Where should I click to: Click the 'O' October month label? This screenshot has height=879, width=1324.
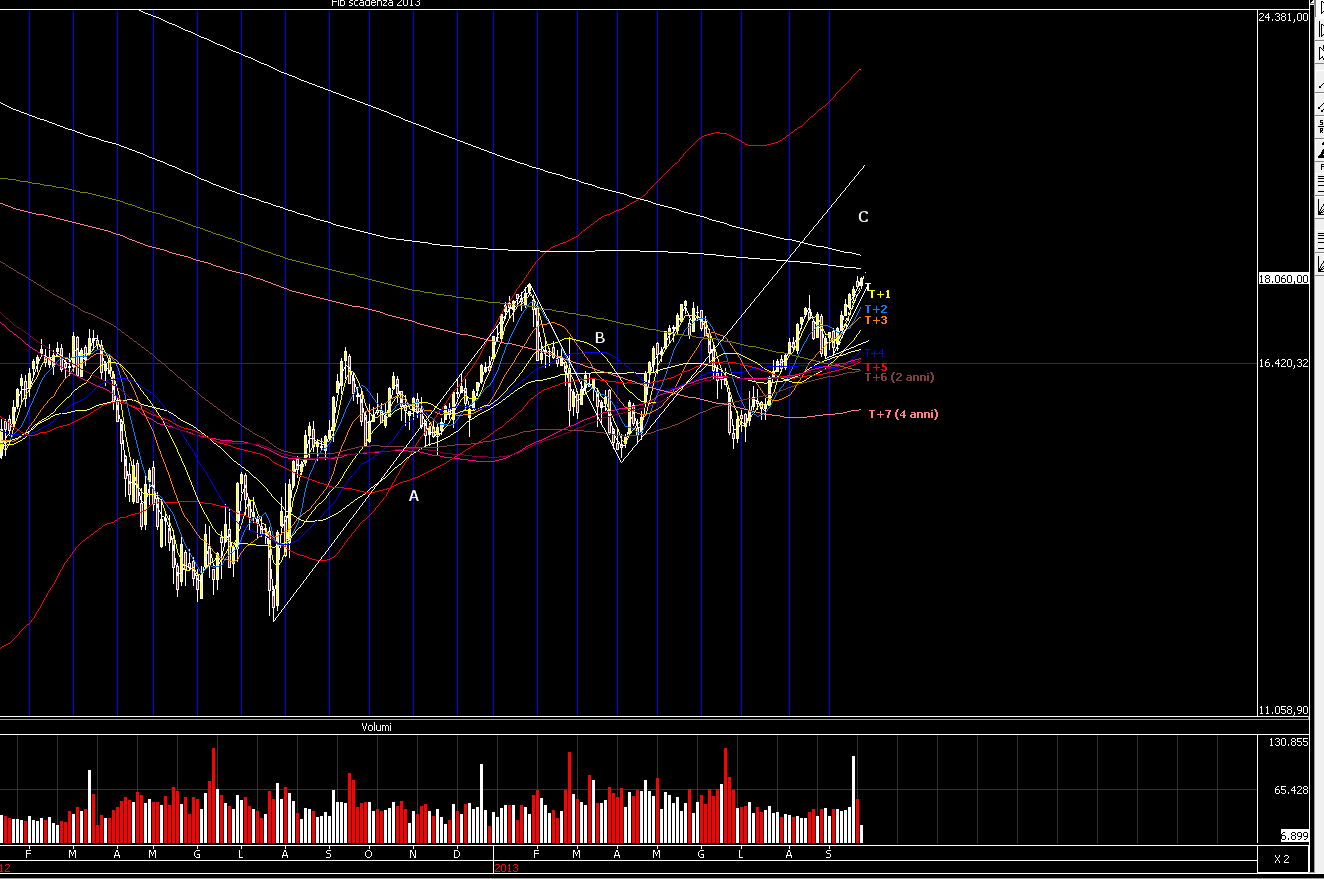coord(369,854)
